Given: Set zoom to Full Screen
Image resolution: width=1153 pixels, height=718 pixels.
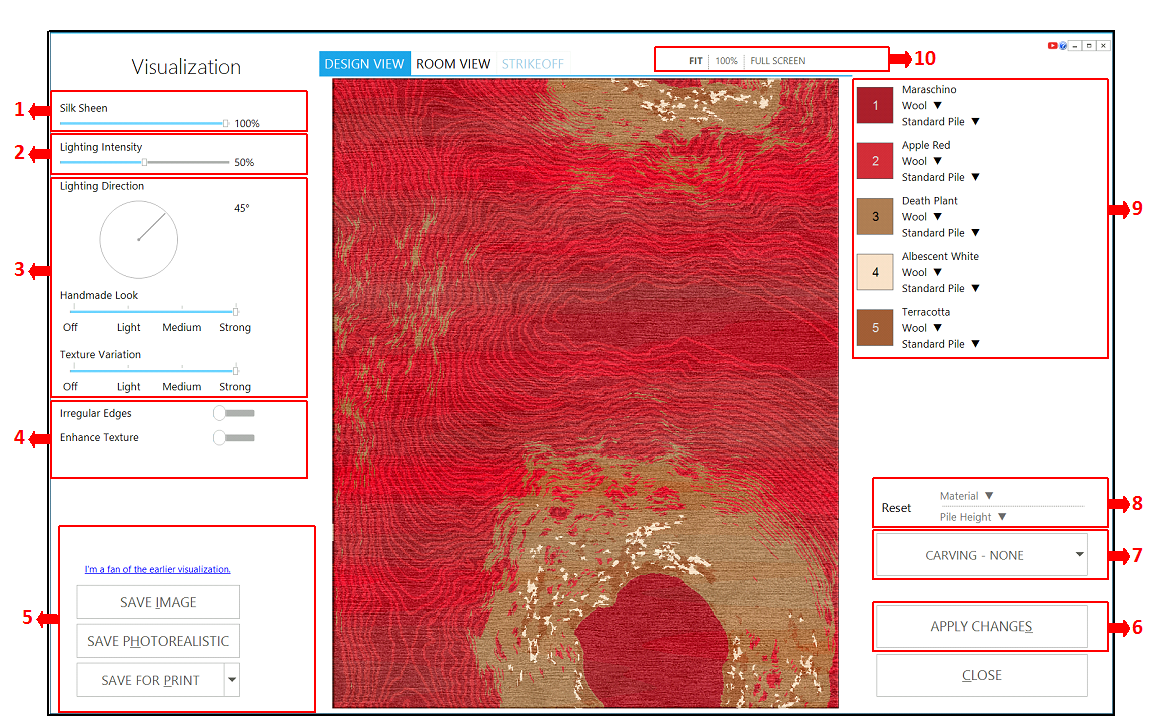Looking at the screenshot, I should 777,61.
